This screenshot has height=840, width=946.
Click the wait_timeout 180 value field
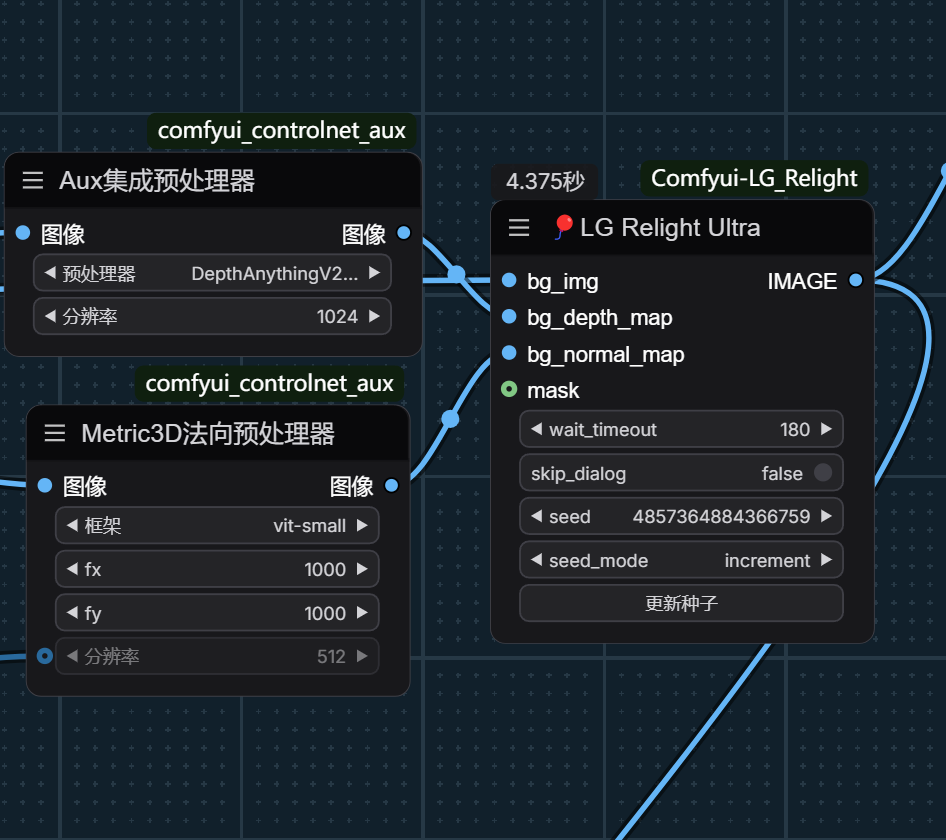point(681,429)
